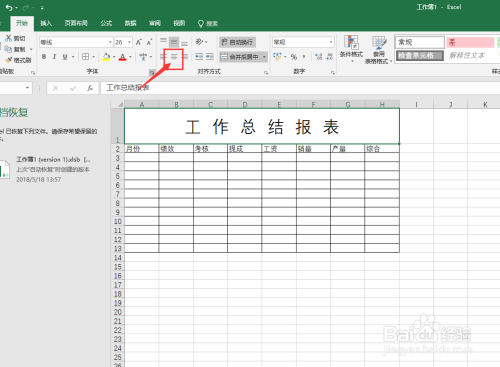The image size is (500, 367).
Task: Click the confirm checkmark in formula bar
Action: coord(73,88)
